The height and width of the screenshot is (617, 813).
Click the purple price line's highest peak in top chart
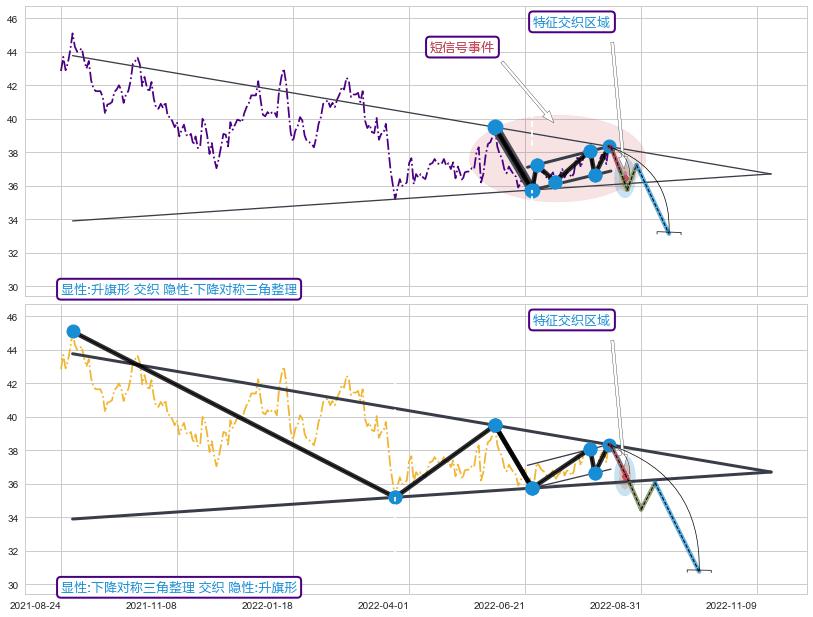point(72,33)
